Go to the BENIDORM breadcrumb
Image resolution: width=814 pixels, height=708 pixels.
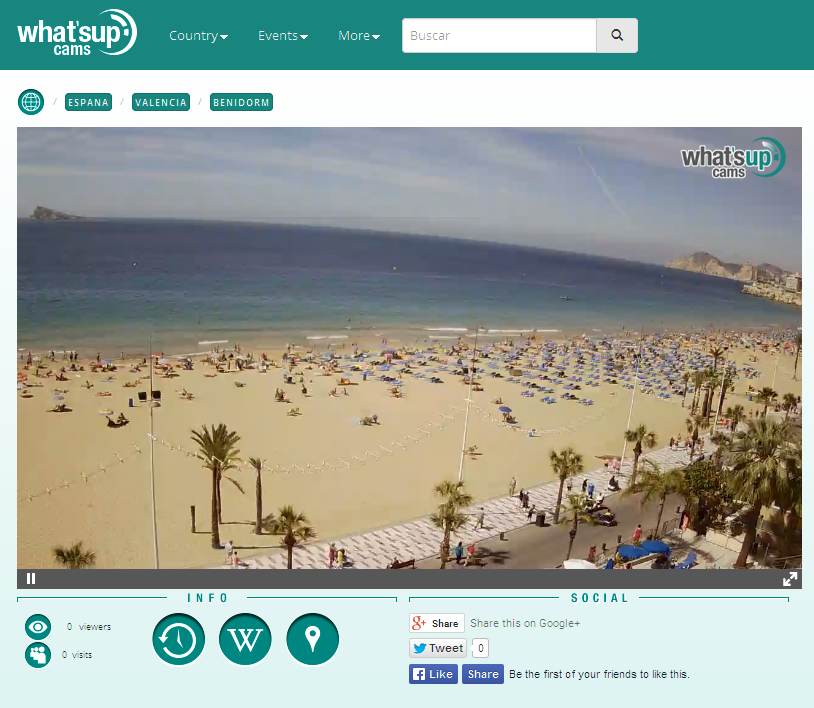pos(241,102)
